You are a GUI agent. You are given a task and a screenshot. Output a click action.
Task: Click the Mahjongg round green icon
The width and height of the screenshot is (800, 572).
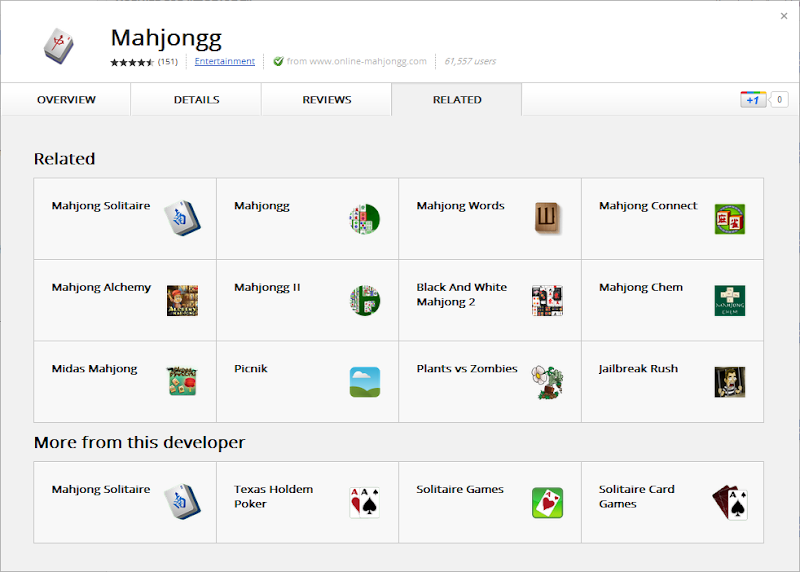(365, 219)
